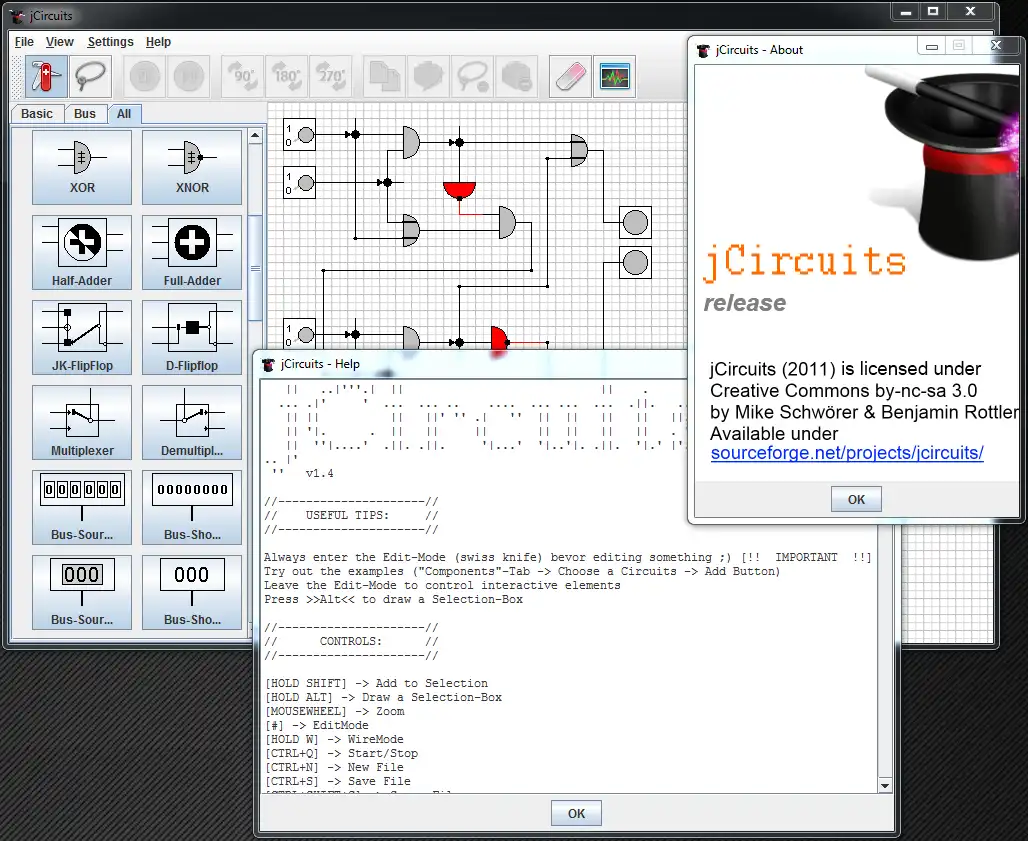Click the rotate 180° toolbar icon
Image resolution: width=1028 pixels, height=841 pixels.
(x=287, y=77)
